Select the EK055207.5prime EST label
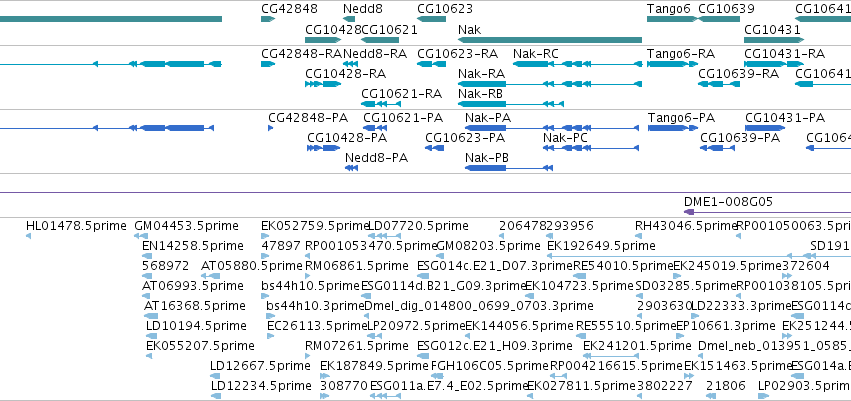 pyautogui.click(x=200, y=346)
